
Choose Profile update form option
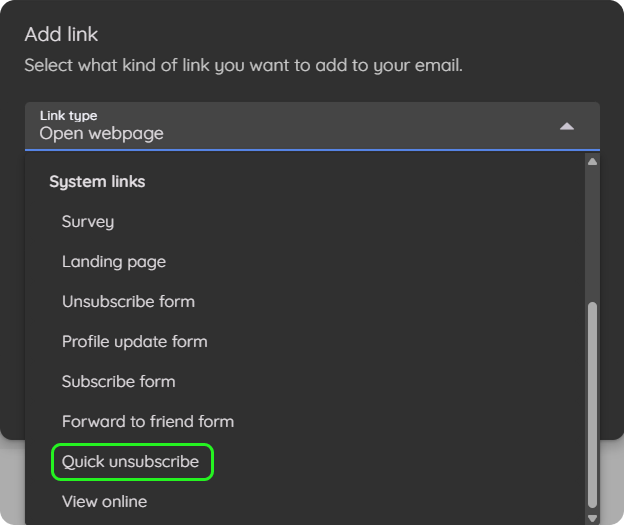click(x=305, y=342)
